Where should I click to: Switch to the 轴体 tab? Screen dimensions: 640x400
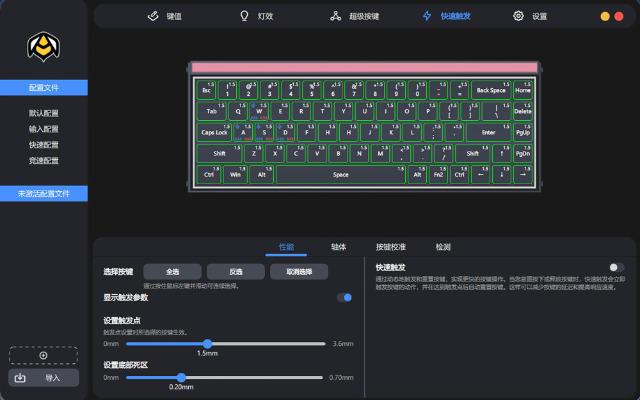point(338,247)
